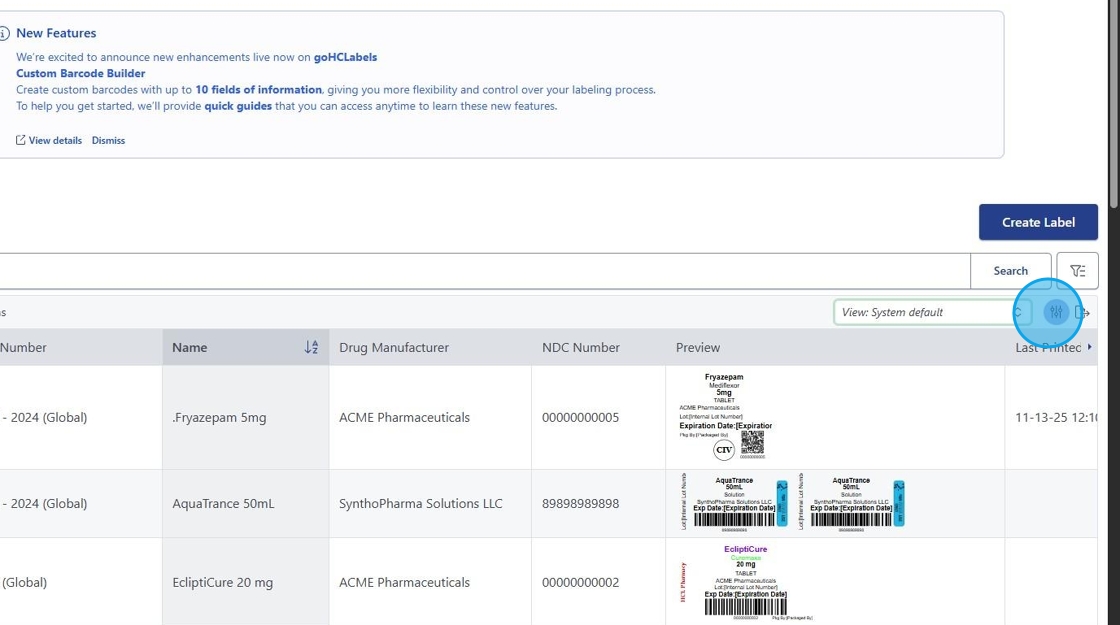Screen dimensions: 1120x625
Task: Click the Create Label button
Action: point(1038,222)
